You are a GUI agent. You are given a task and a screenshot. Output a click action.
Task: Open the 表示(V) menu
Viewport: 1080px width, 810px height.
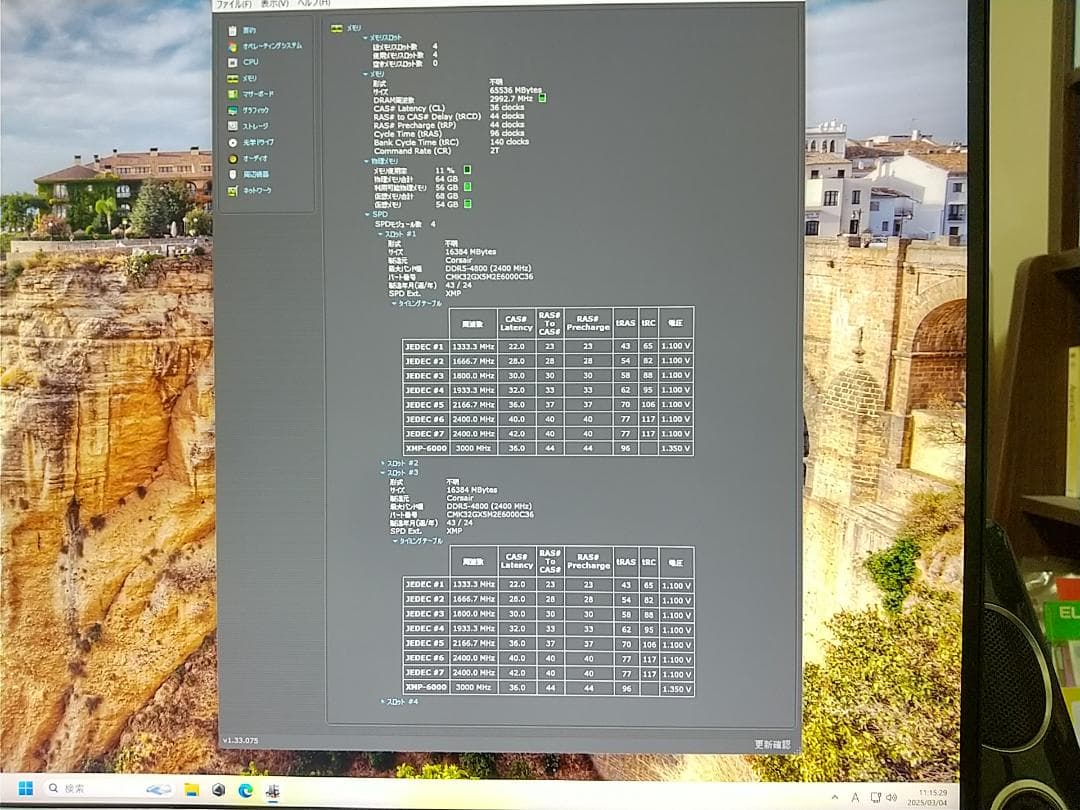click(272, 4)
